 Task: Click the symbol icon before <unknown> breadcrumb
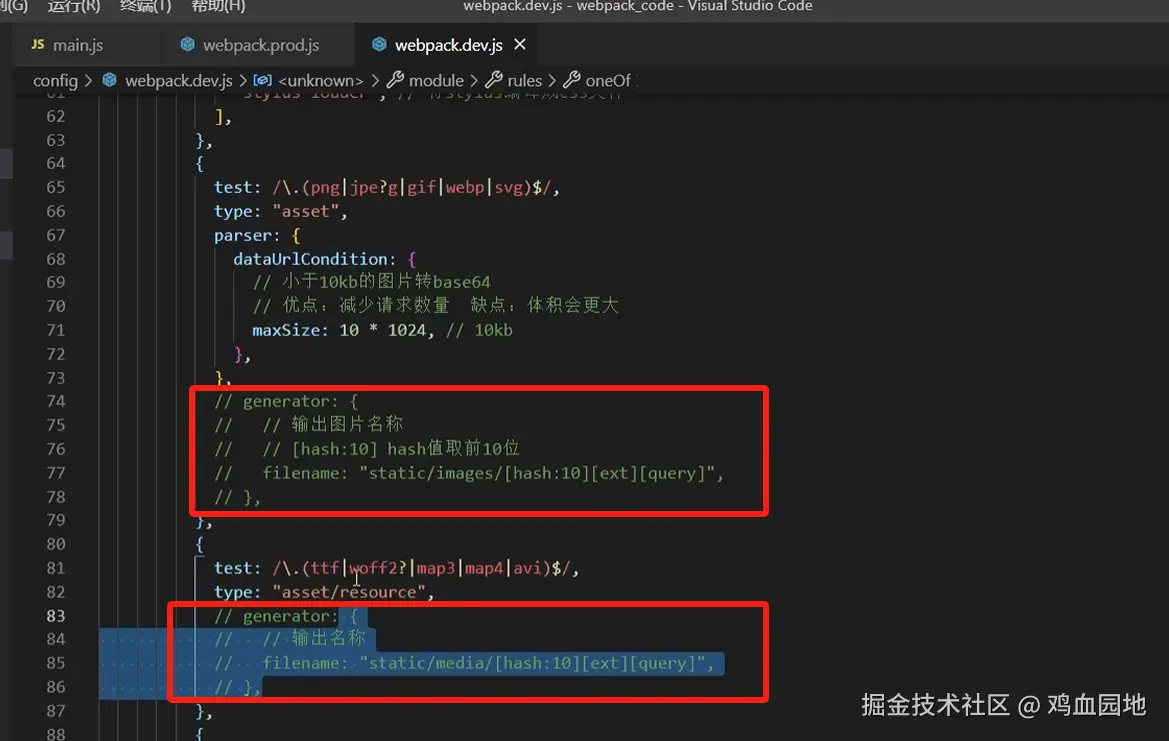[262, 80]
